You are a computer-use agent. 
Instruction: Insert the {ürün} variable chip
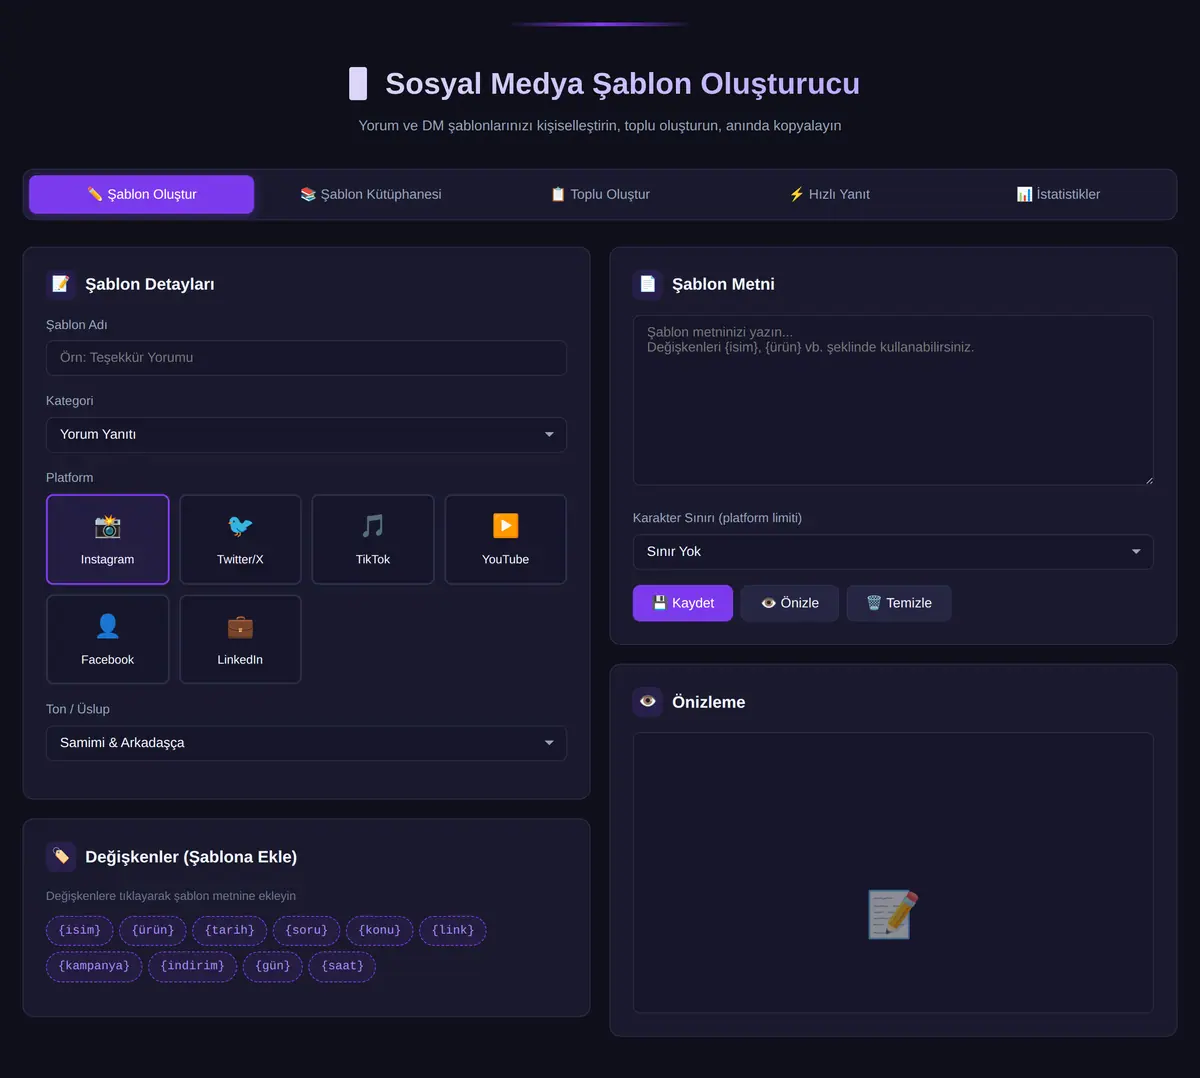pos(153,930)
